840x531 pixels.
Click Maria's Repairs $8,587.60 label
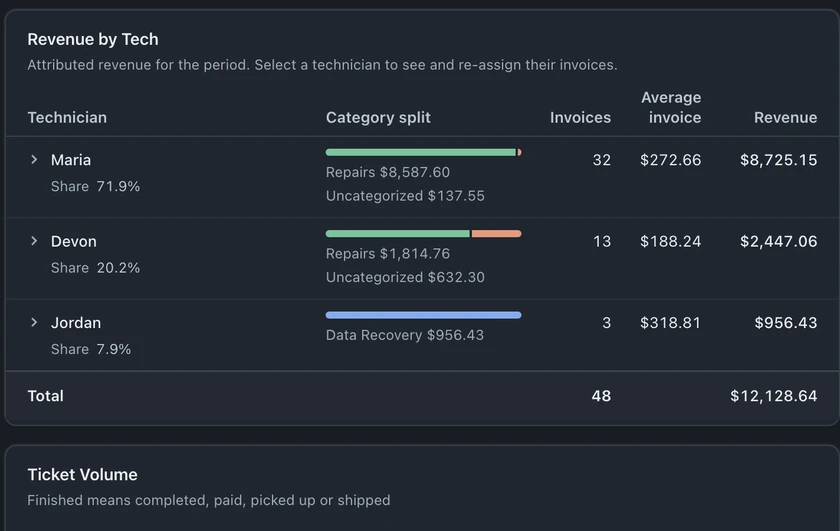point(388,173)
